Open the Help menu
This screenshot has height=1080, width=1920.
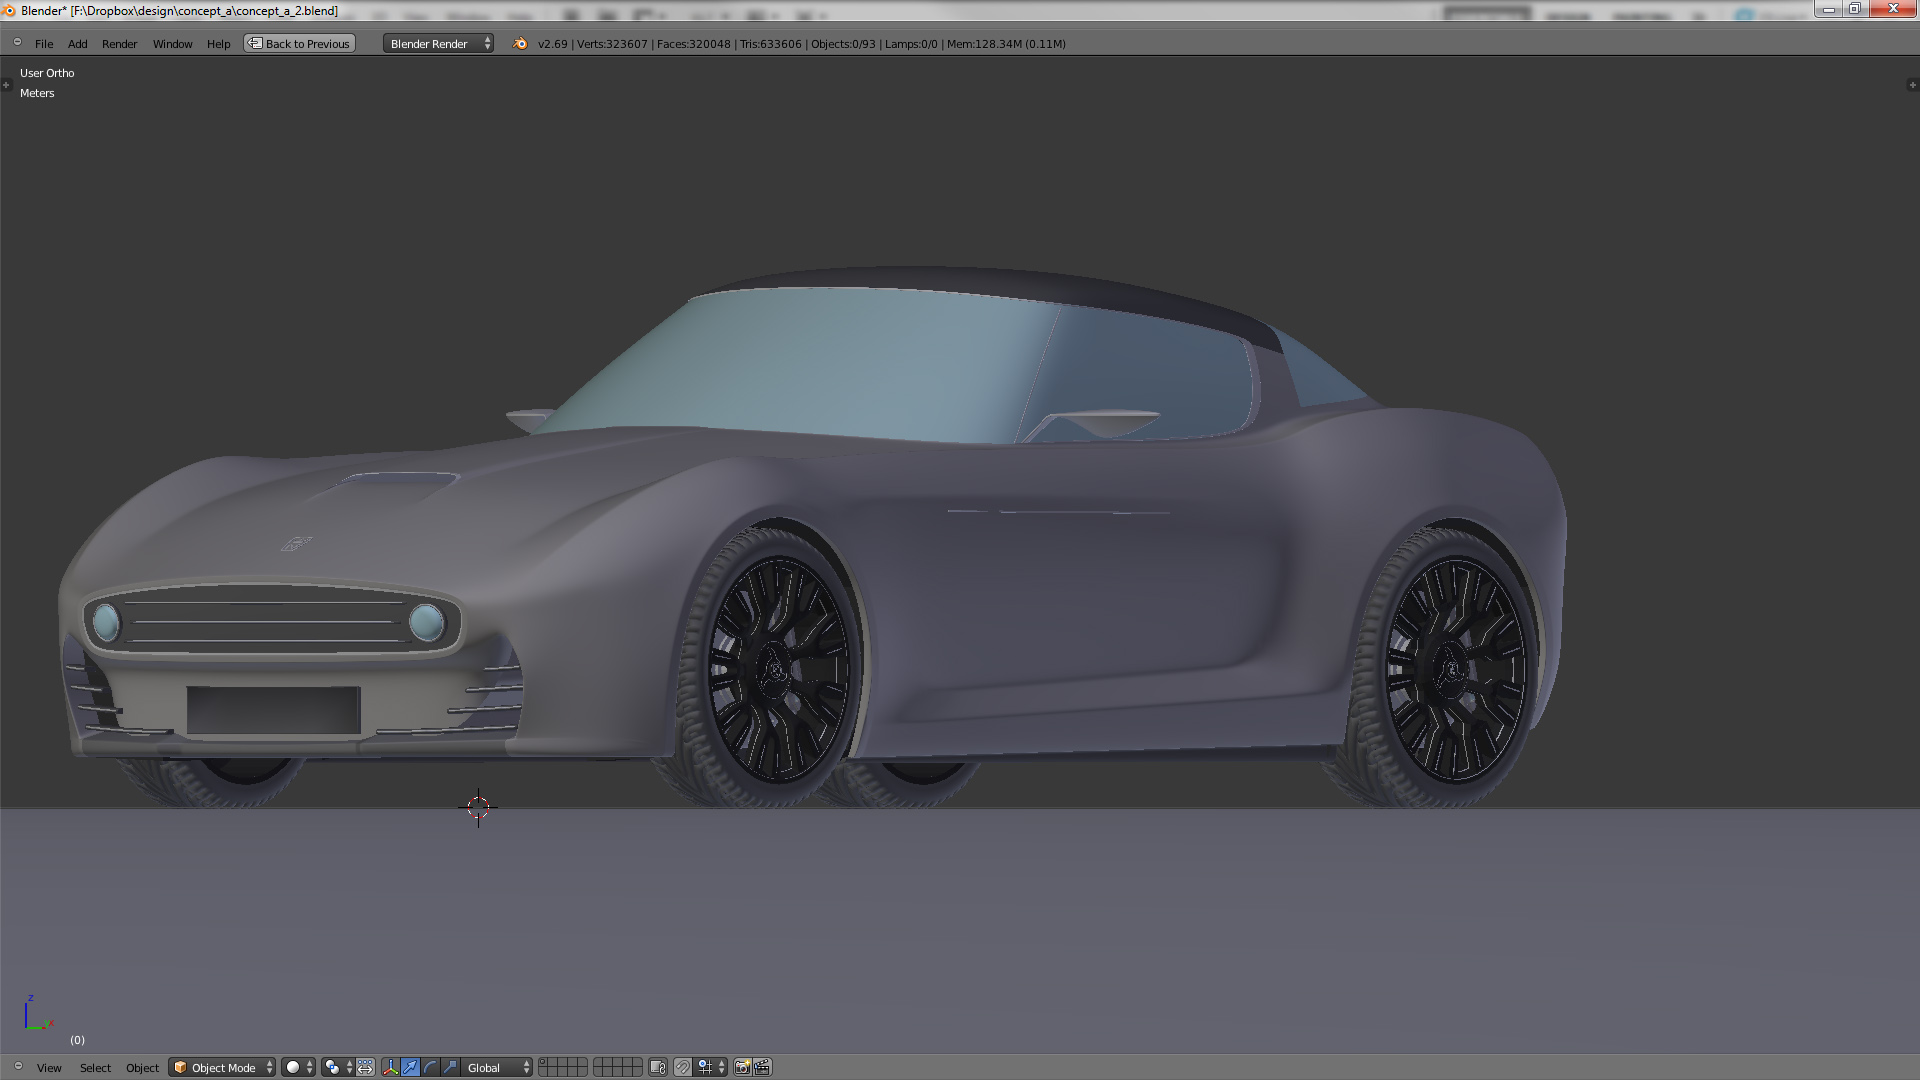click(x=218, y=43)
